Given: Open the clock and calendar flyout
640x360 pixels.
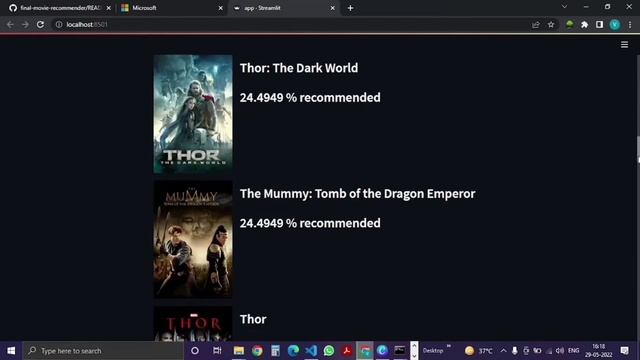Looking at the screenshot, I should (598, 351).
